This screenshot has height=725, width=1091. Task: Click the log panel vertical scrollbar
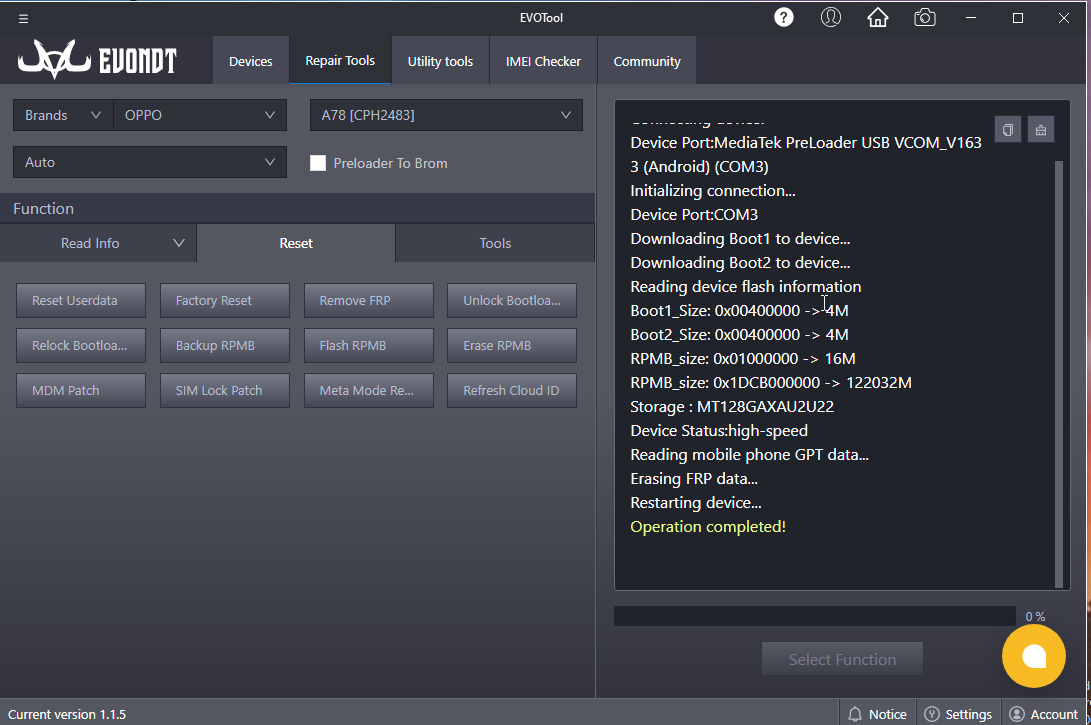pos(1059,374)
